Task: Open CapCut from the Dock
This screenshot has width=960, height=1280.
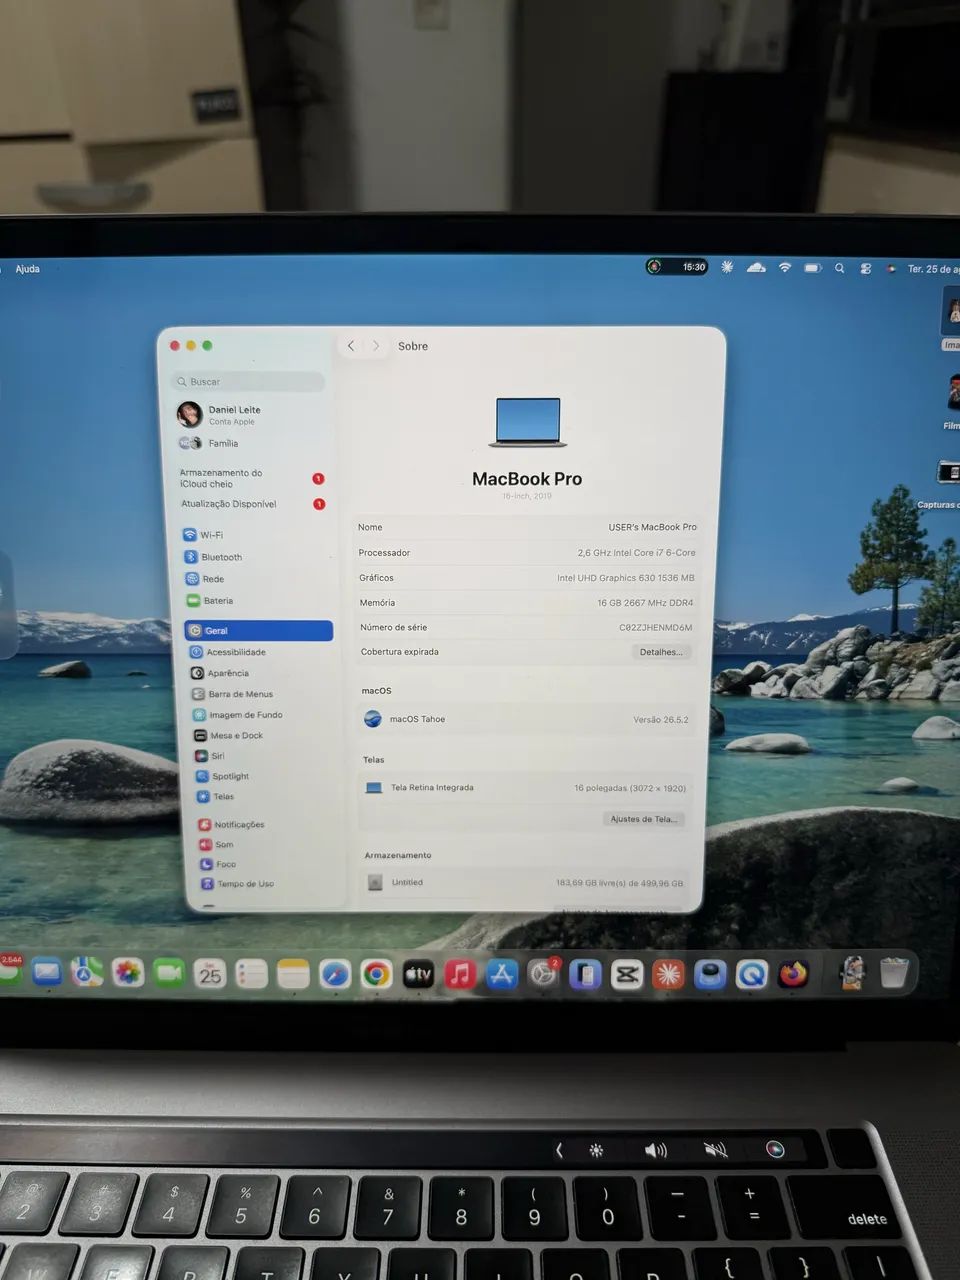Action: [x=627, y=974]
